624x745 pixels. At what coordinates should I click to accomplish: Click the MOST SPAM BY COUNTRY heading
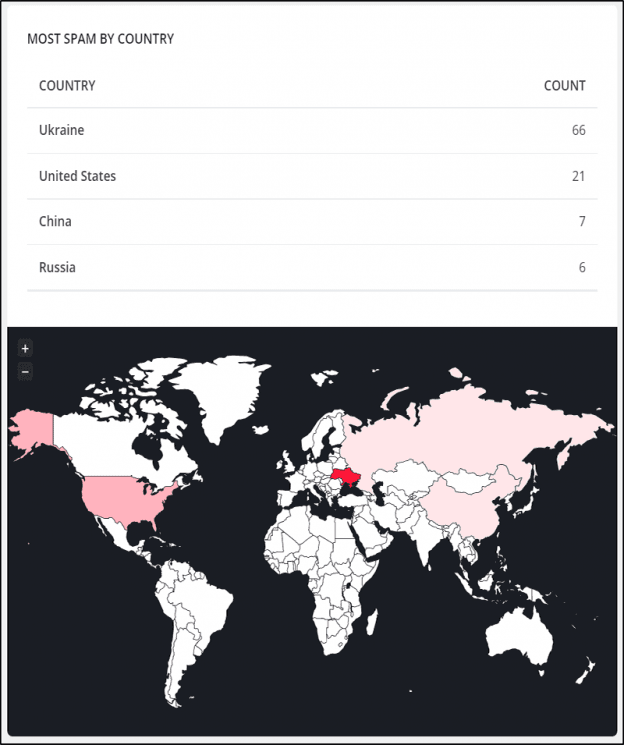click(x=101, y=39)
